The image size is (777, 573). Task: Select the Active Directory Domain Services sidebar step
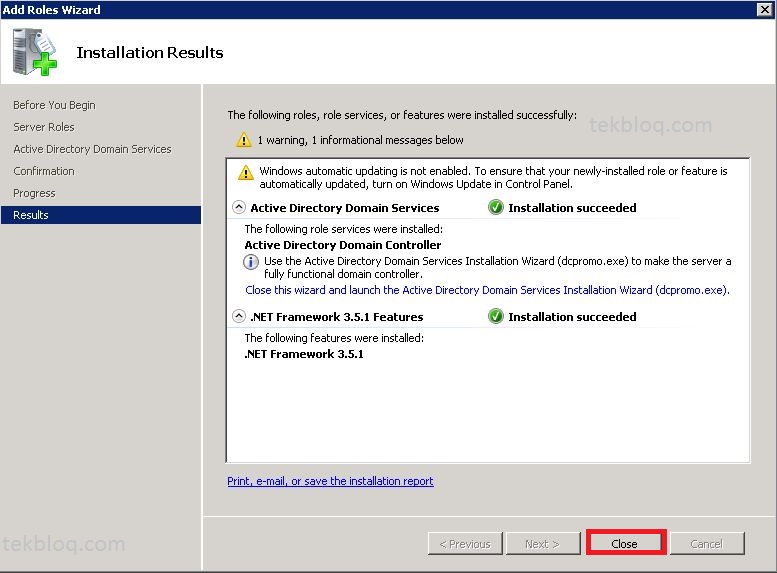pyautogui.click(x=92, y=149)
